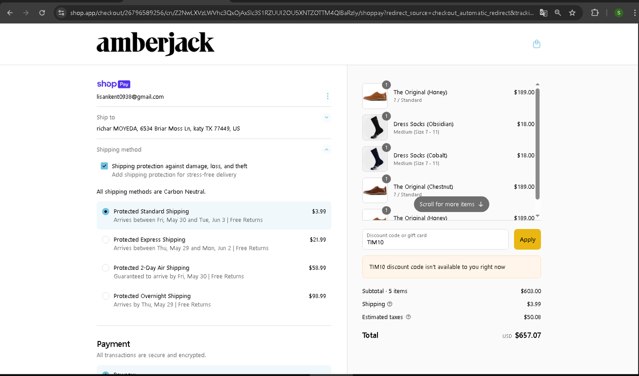Viewport: 639px width, 376px height.
Task: Open the Shop Pay account options menu
Action: 327,96
